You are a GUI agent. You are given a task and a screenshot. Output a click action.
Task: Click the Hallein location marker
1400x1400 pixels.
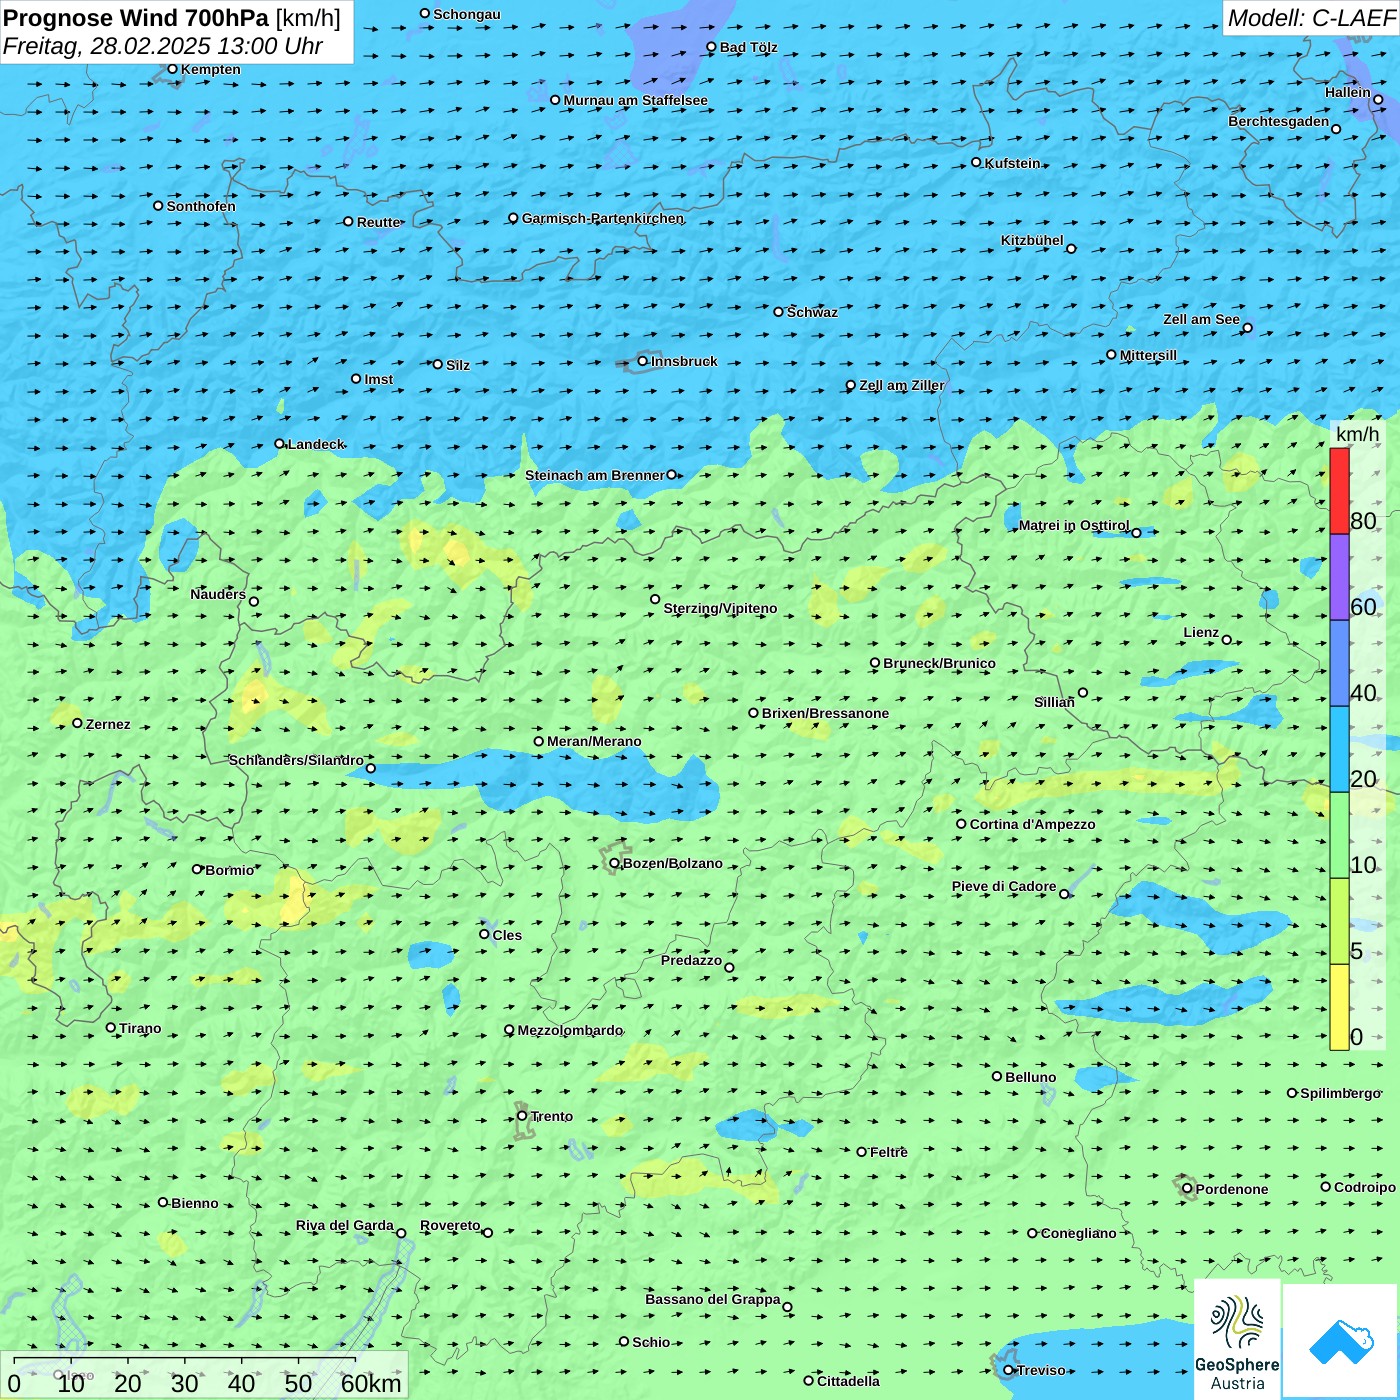click(x=1377, y=99)
